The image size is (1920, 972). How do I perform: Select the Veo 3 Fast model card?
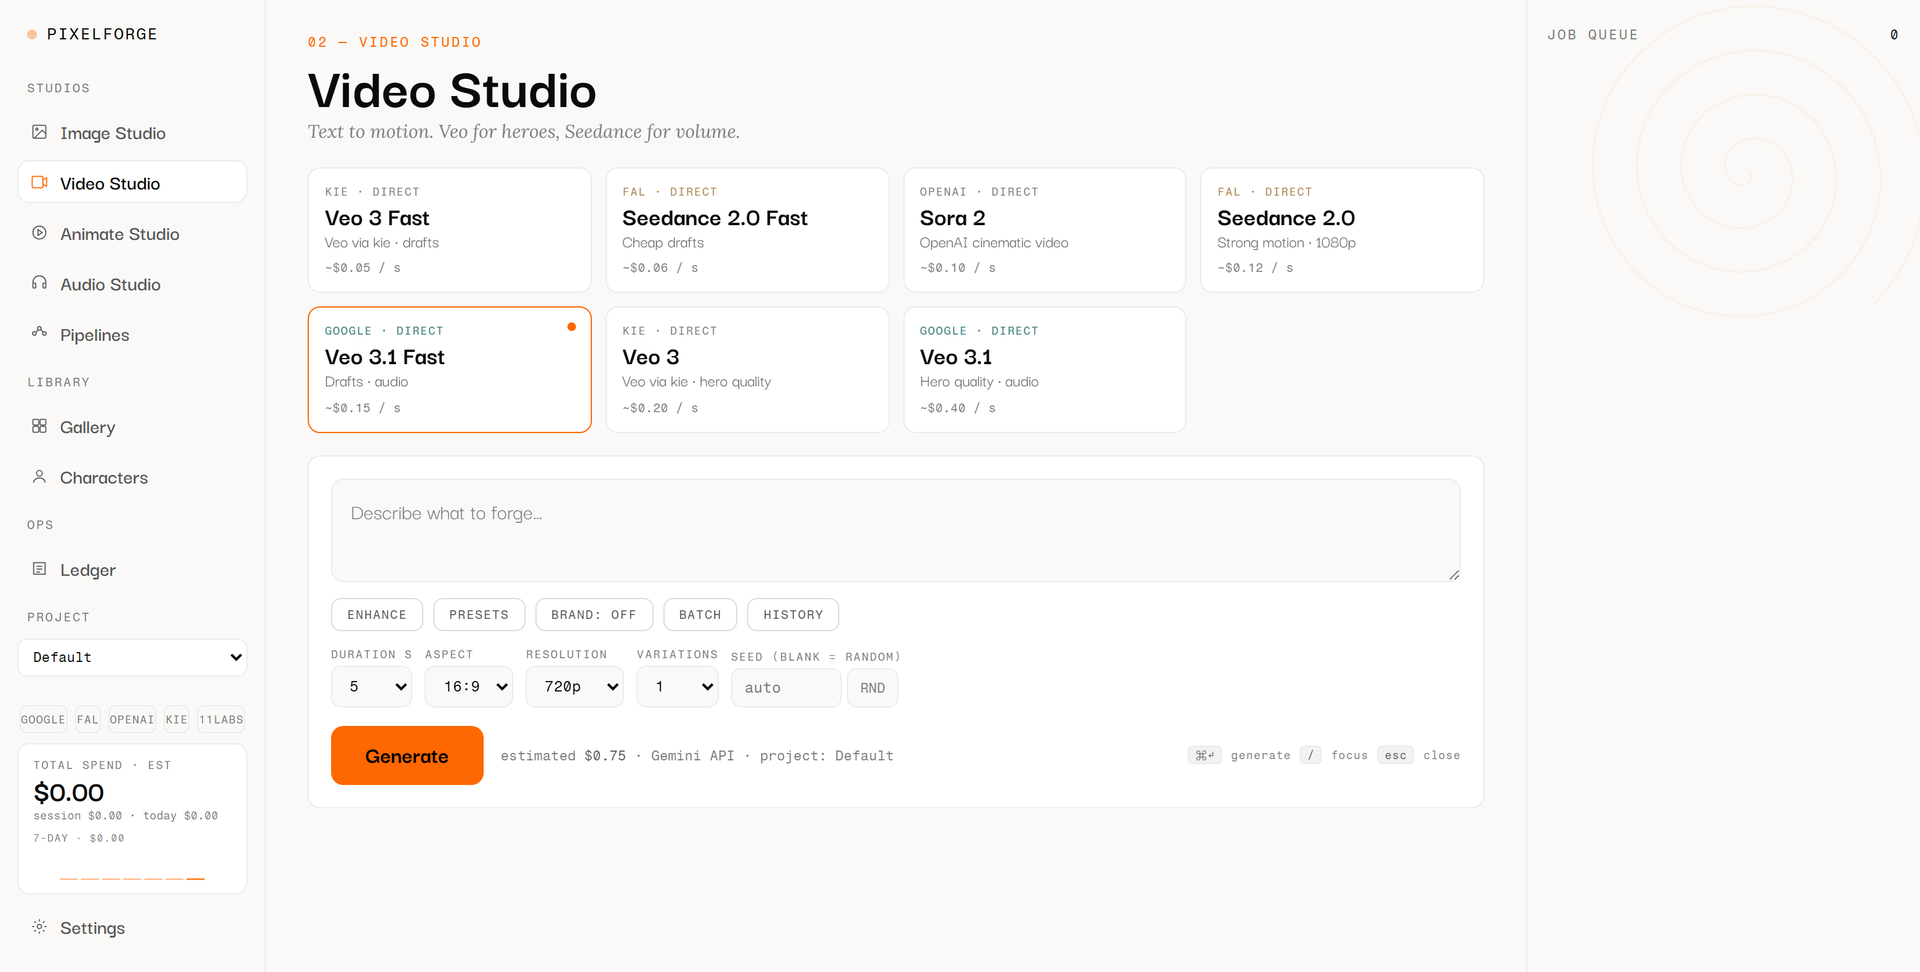coord(449,230)
